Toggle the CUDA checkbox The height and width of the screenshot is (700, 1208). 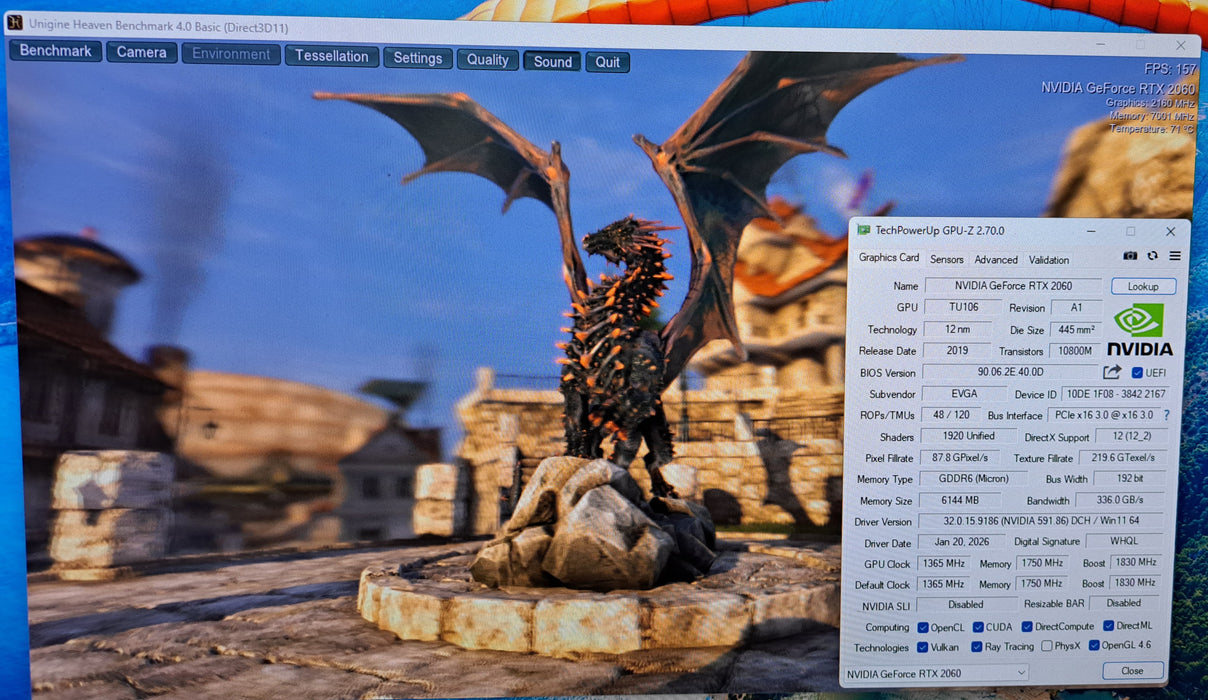976,627
